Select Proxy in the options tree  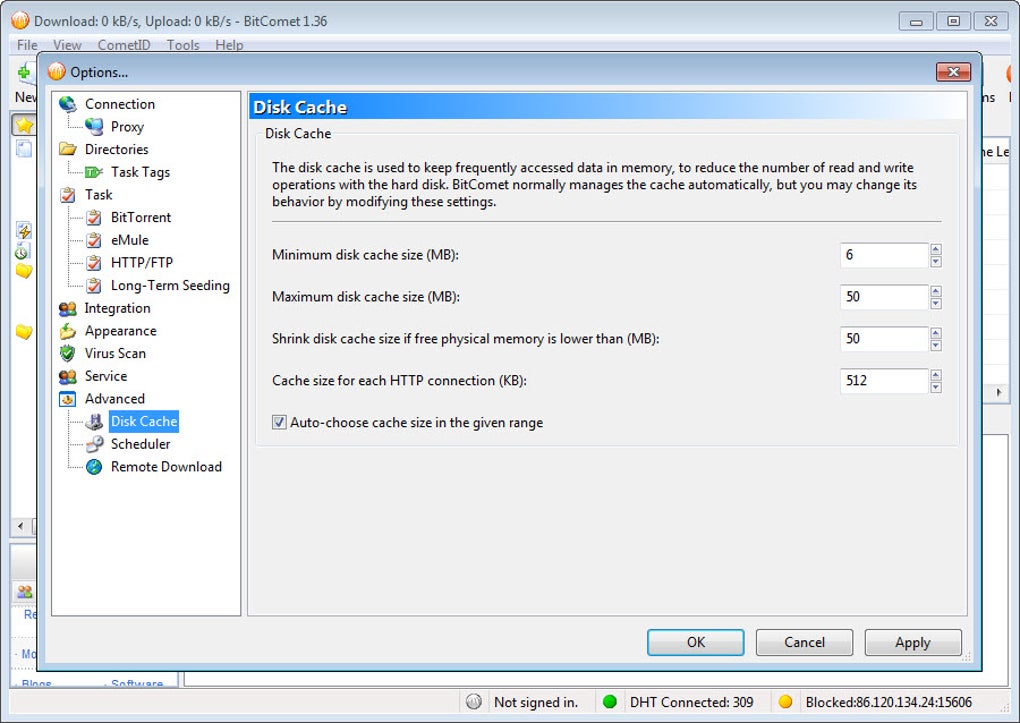pos(127,127)
